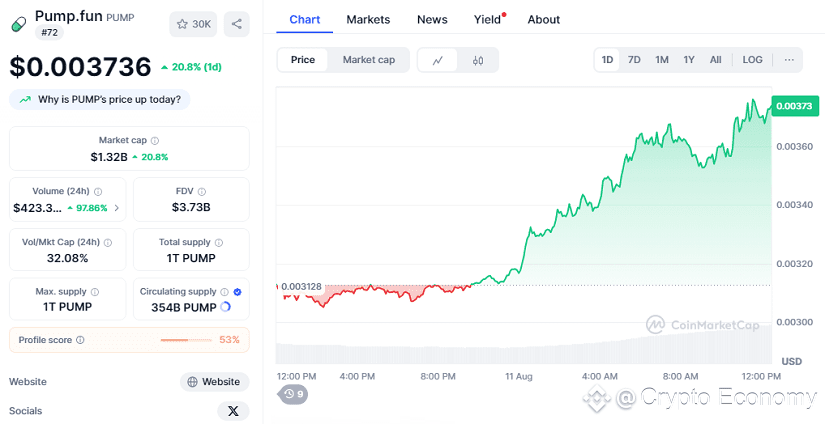This screenshot has width=825, height=424.
Task: Click the 11 Aug date label
Action: click(519, 377)
